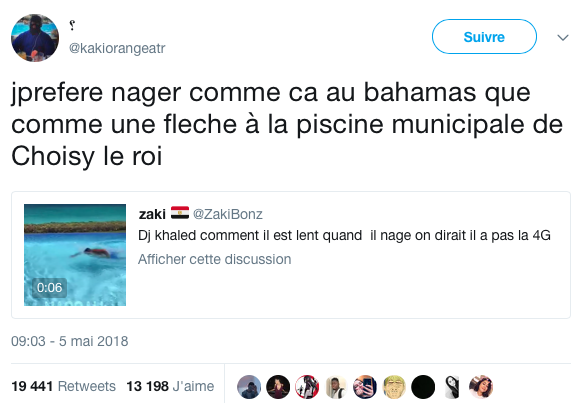Open the 09:03 - 5 mai 2018 timestamp
The height and width of the screenshot is (403, 588).
coord(70,341)
